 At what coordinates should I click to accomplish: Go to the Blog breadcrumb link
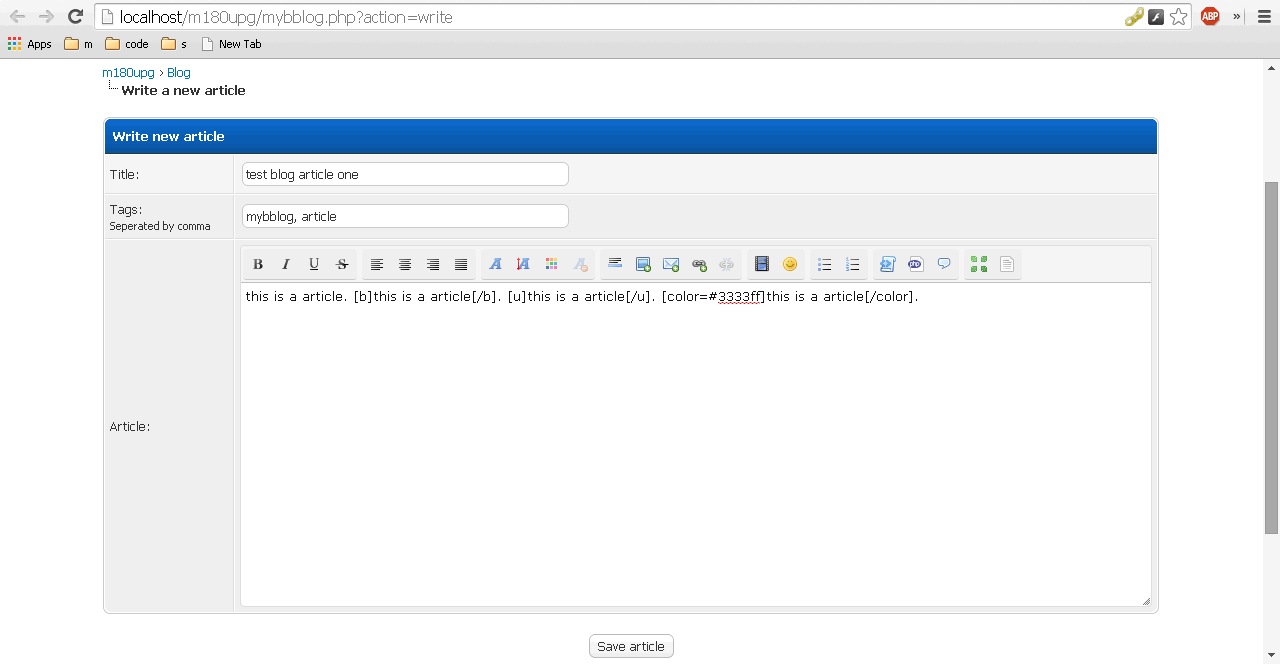178,73
